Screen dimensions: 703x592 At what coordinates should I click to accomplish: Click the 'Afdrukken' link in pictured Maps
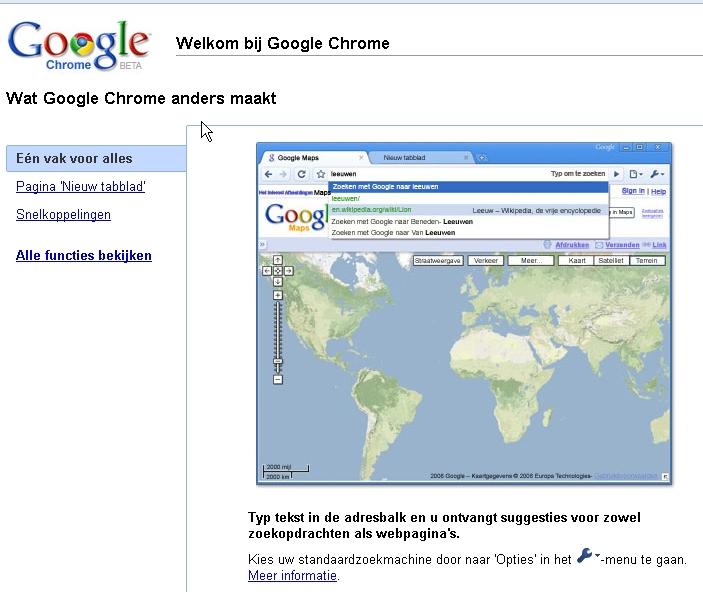tap(572, 245)
